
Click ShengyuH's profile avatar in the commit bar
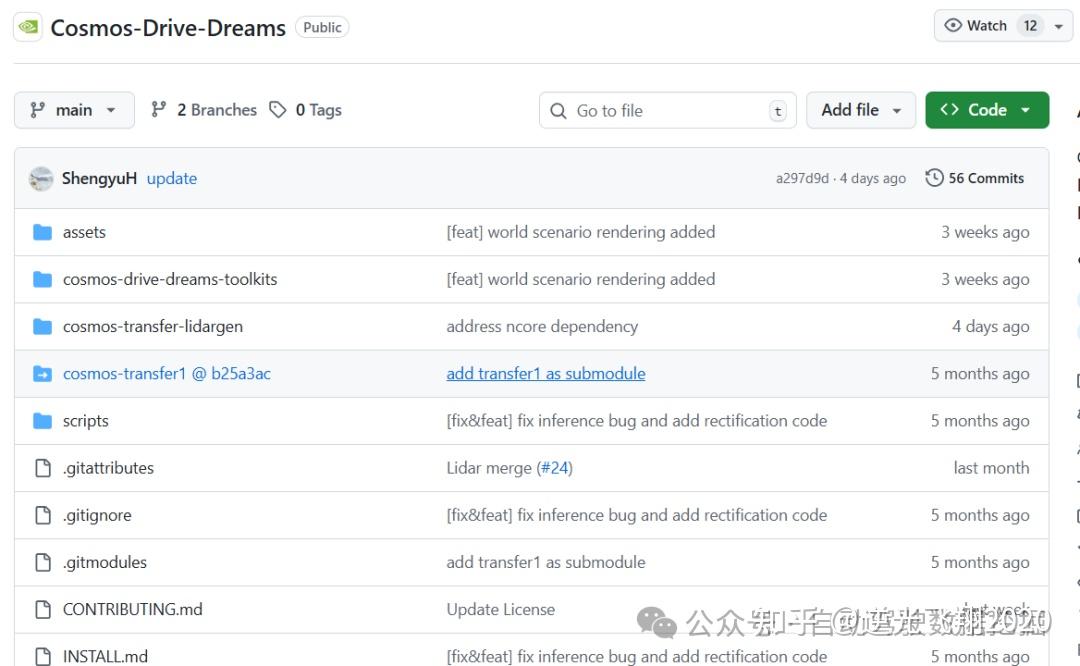point(41,177)
